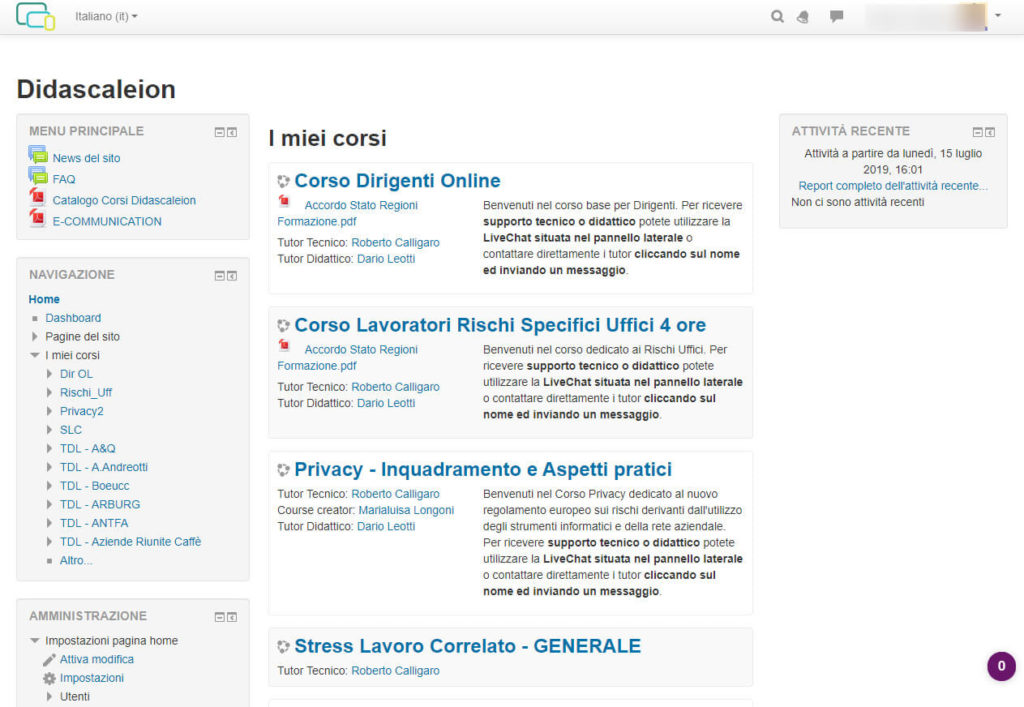This screenshot has width=1024, height=707.
Task: Open the user menu dropdown arrow
Action: click(997, 17)
